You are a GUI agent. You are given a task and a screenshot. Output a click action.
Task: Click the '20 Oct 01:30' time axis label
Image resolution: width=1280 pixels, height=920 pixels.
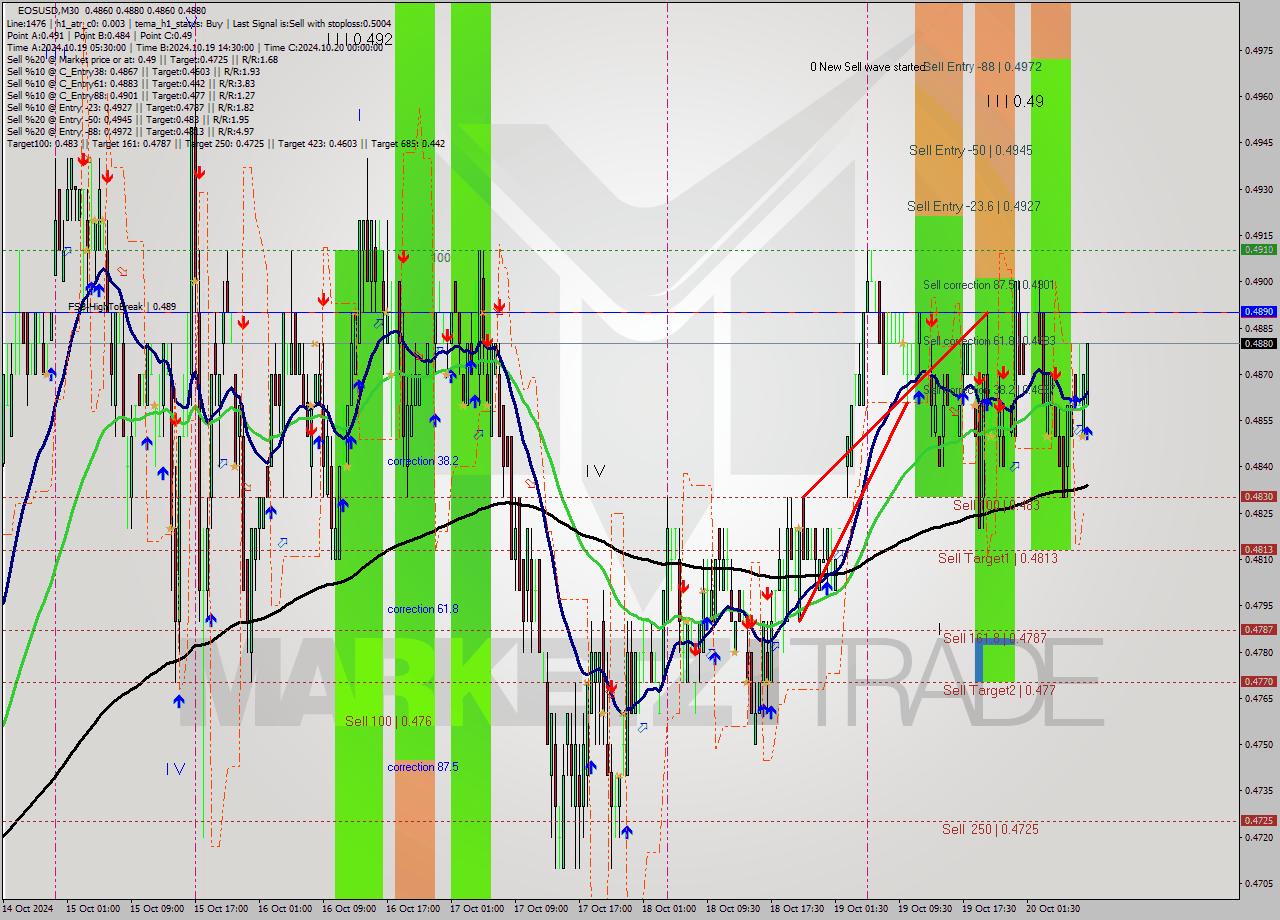(x=1053, y=909)
